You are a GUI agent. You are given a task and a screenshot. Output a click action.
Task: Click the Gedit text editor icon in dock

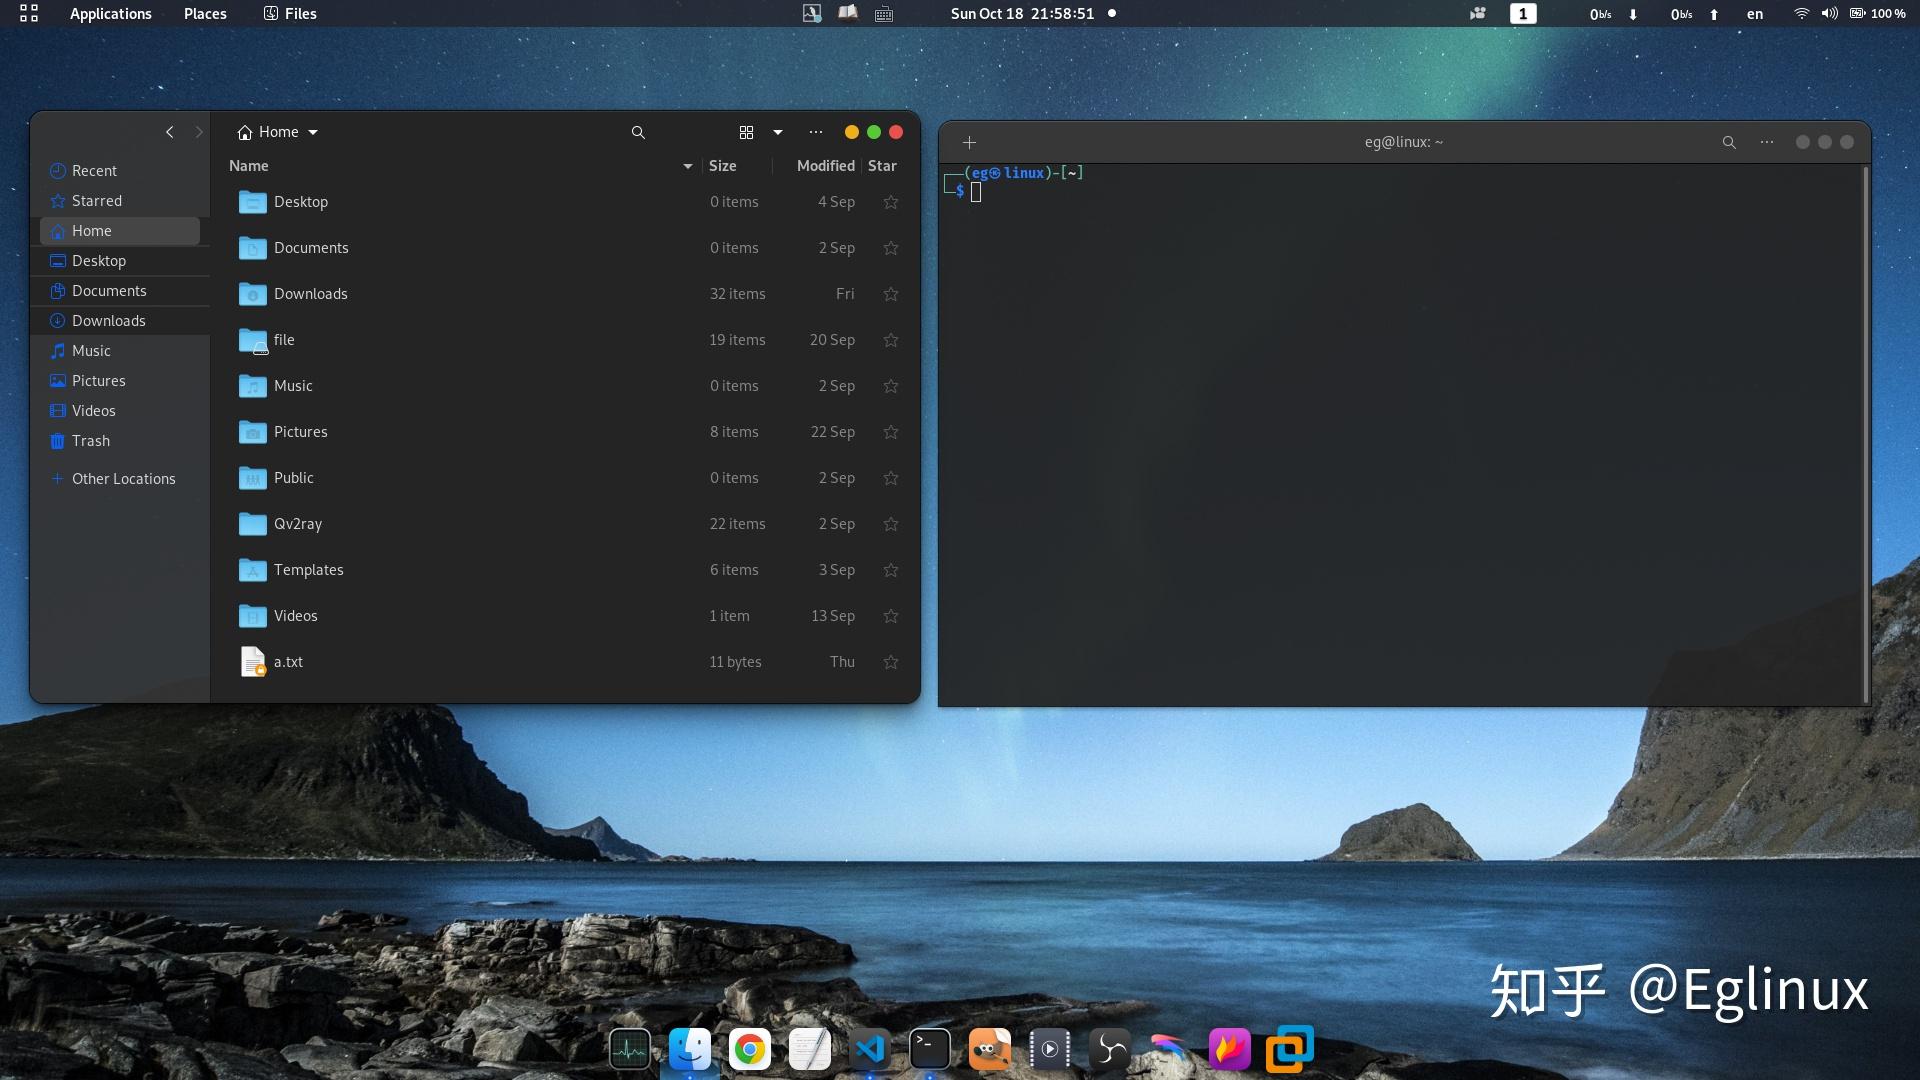click(x=808, y=1050)
